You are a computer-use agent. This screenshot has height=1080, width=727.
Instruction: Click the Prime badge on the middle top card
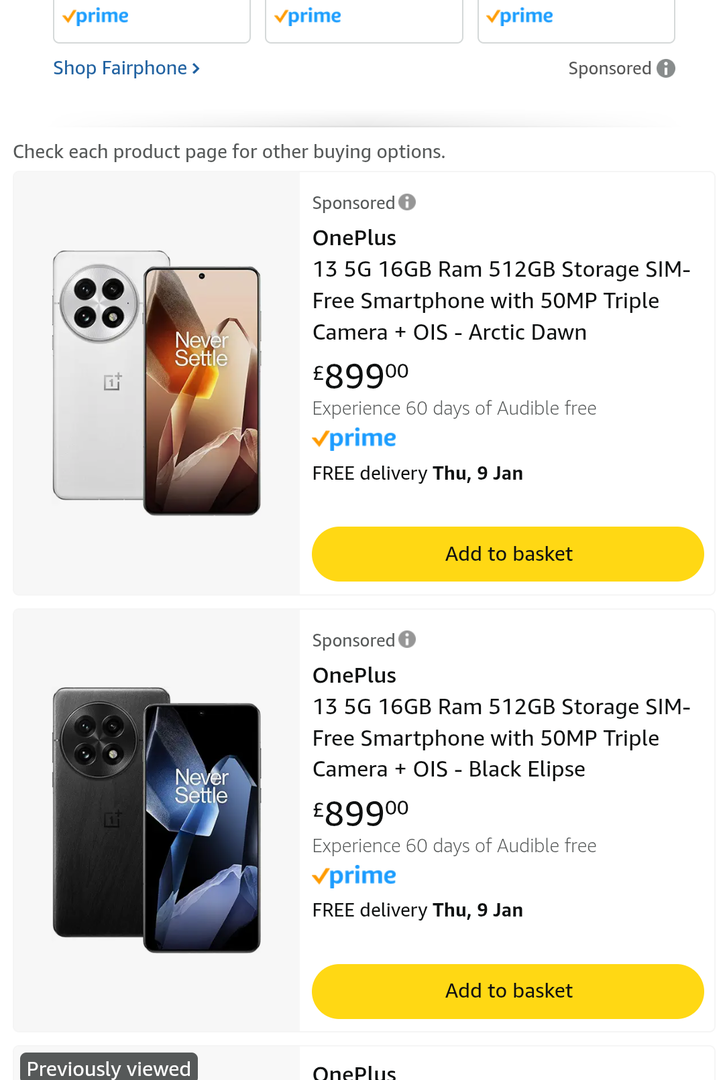click(x=307, y=16)
